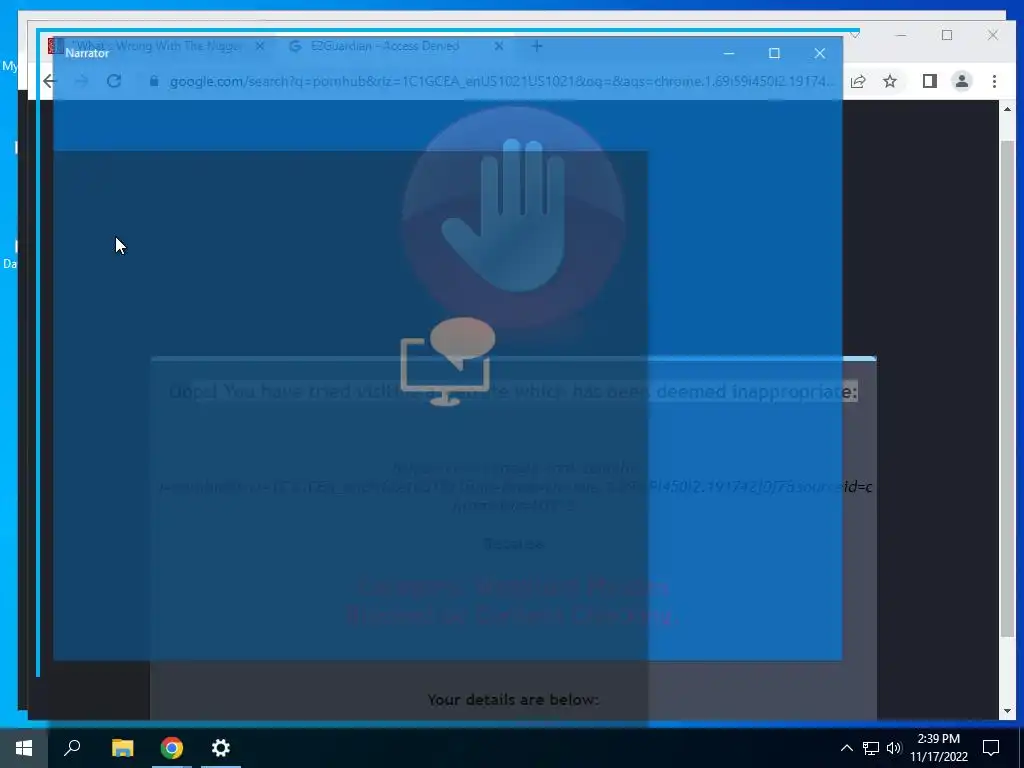Image resolution: width=1024 pixels, height=768 pixels.
Task: Open Chrome side panel
Action: click(x=929, y=81)
